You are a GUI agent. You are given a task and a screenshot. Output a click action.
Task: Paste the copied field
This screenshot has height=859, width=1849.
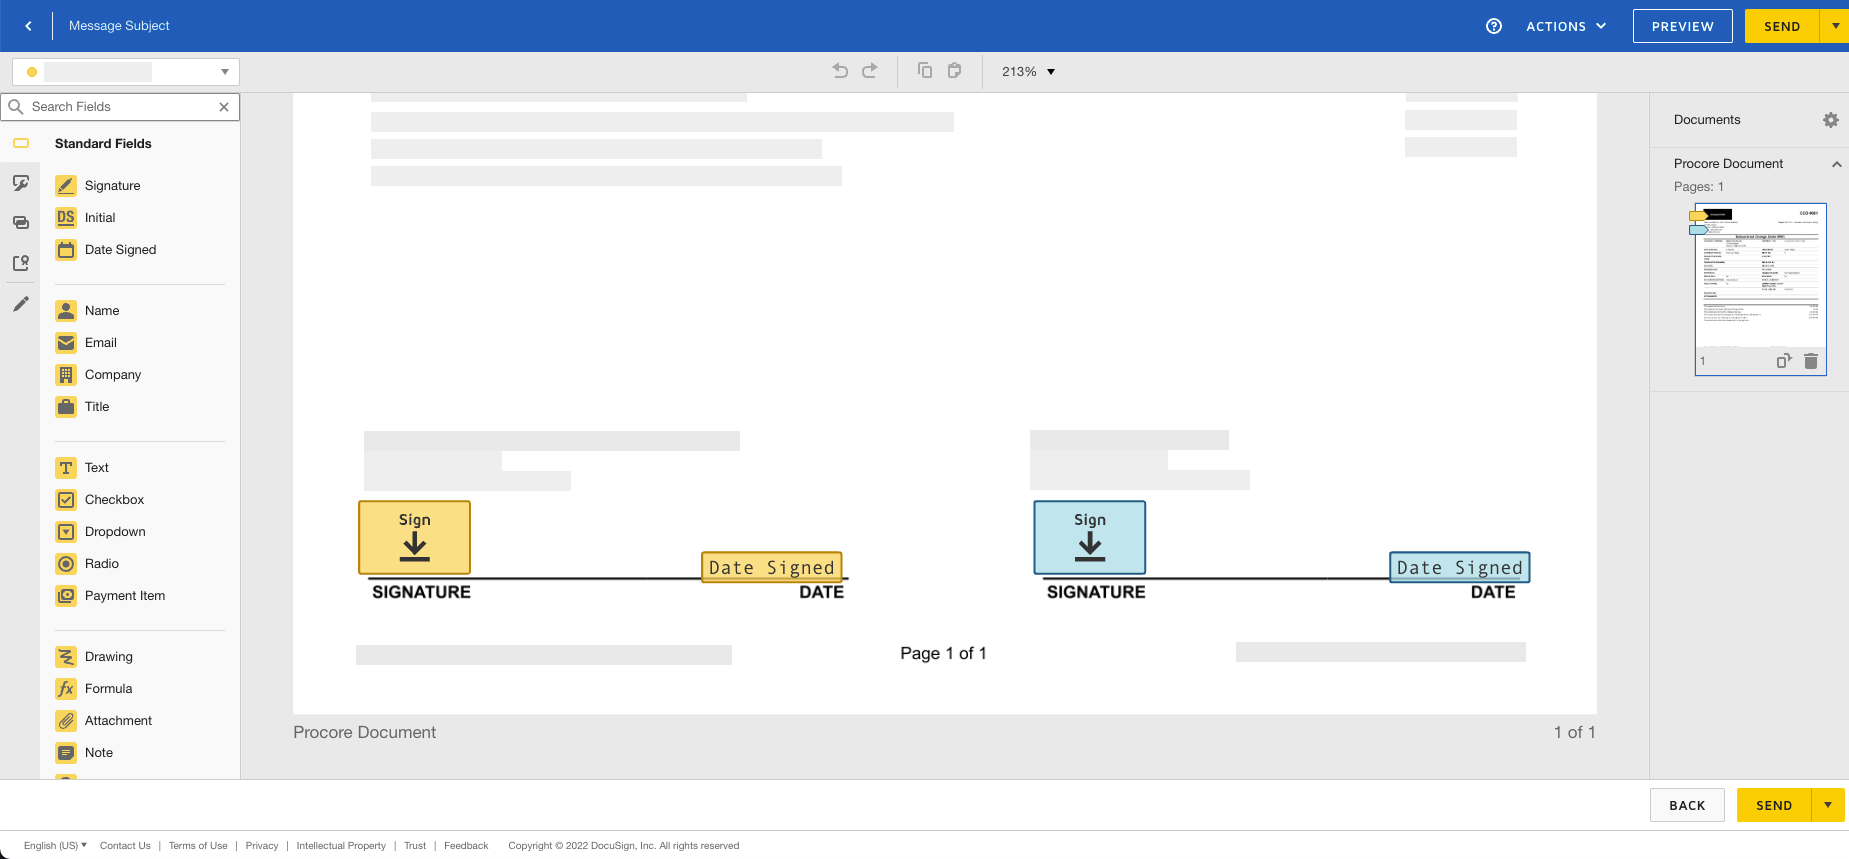[x=955, y=71]
